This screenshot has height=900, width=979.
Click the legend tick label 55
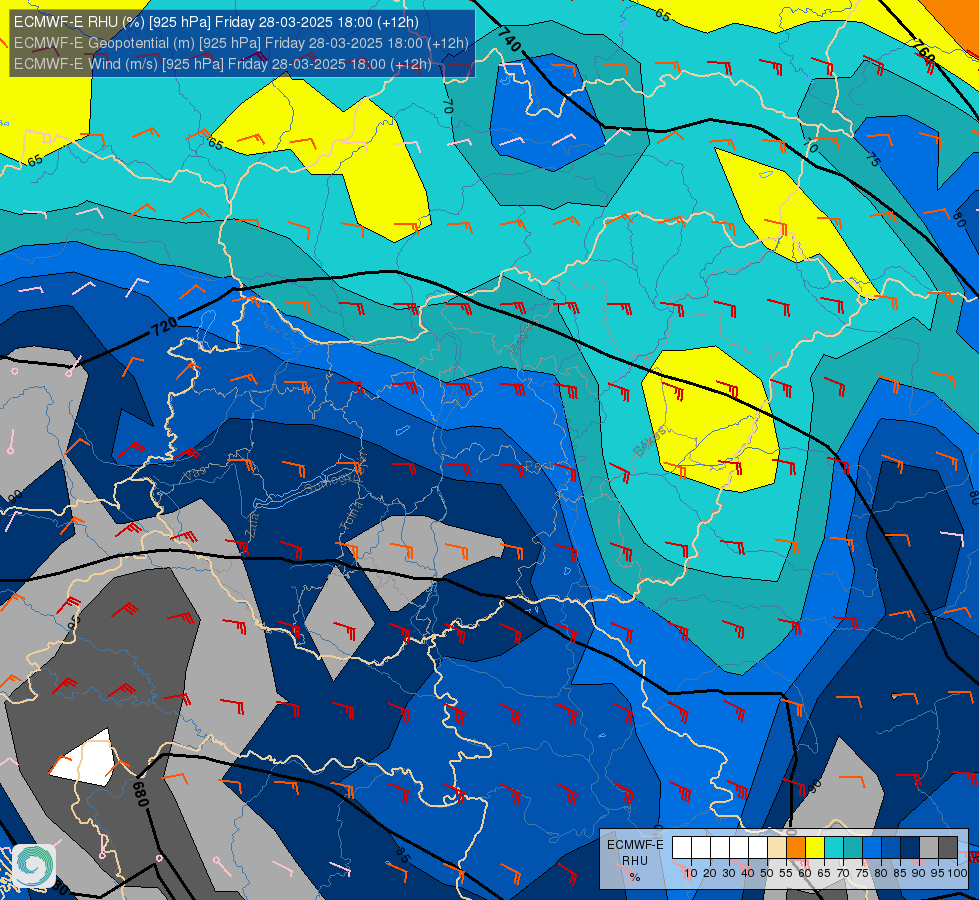point(786,873)
